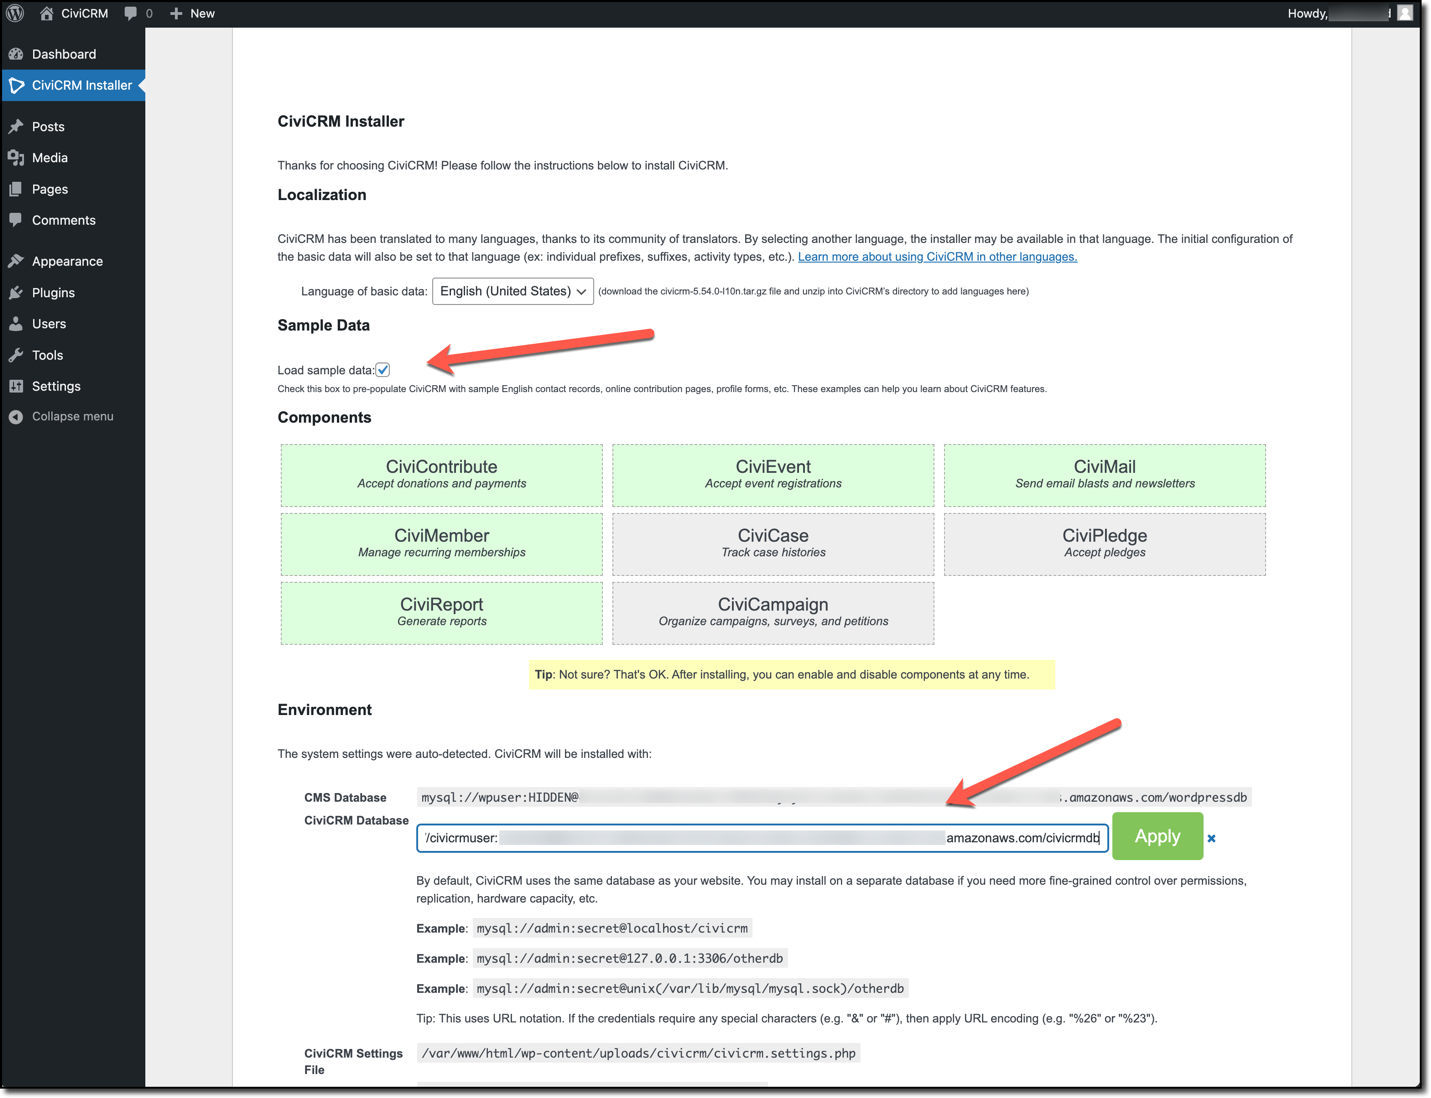
Task: Click the Sample Data section heading
Action: coord(324,326)
